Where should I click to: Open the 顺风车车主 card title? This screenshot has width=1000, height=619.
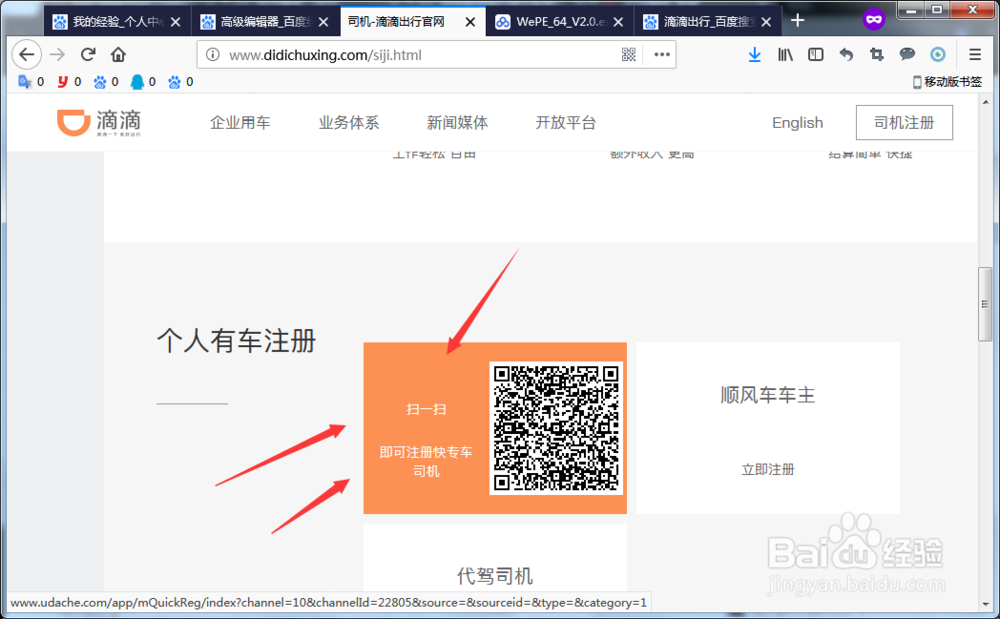click(x=768, y=395)
